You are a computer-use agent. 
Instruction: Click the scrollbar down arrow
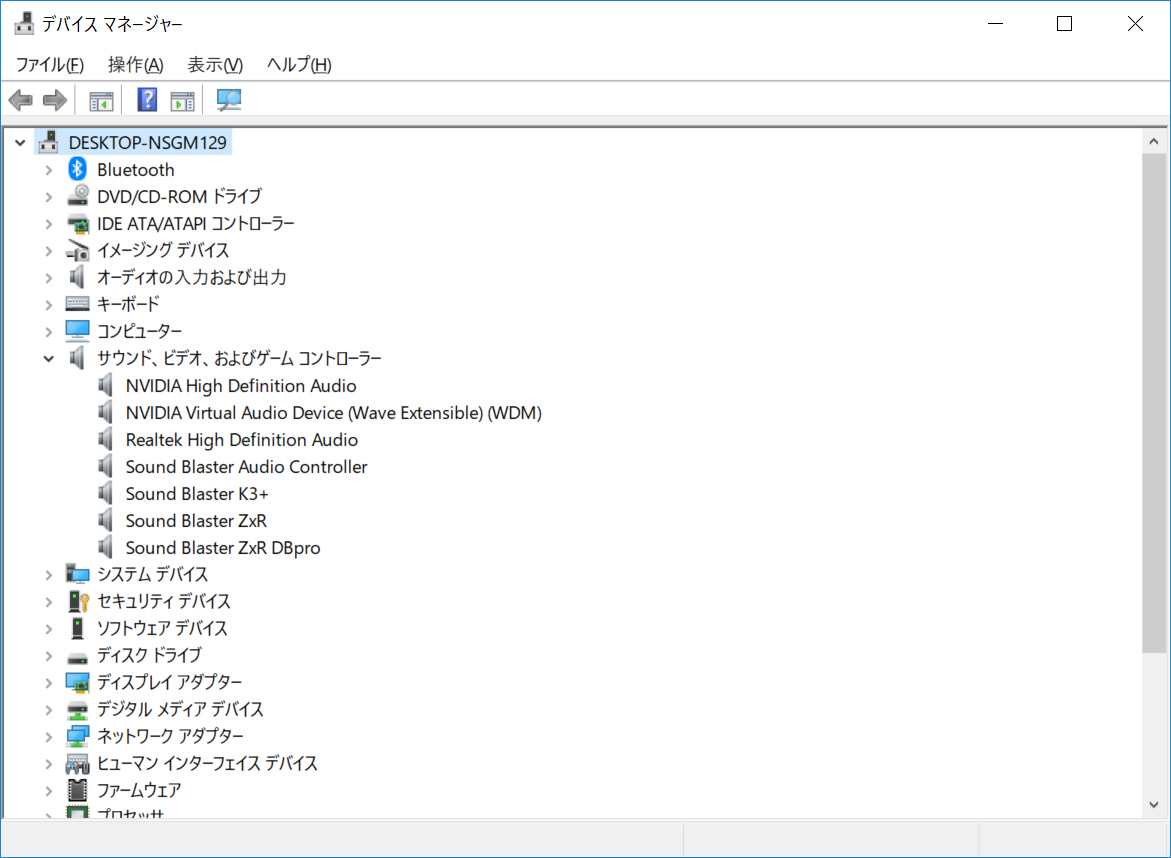(x=1154, y=804)
